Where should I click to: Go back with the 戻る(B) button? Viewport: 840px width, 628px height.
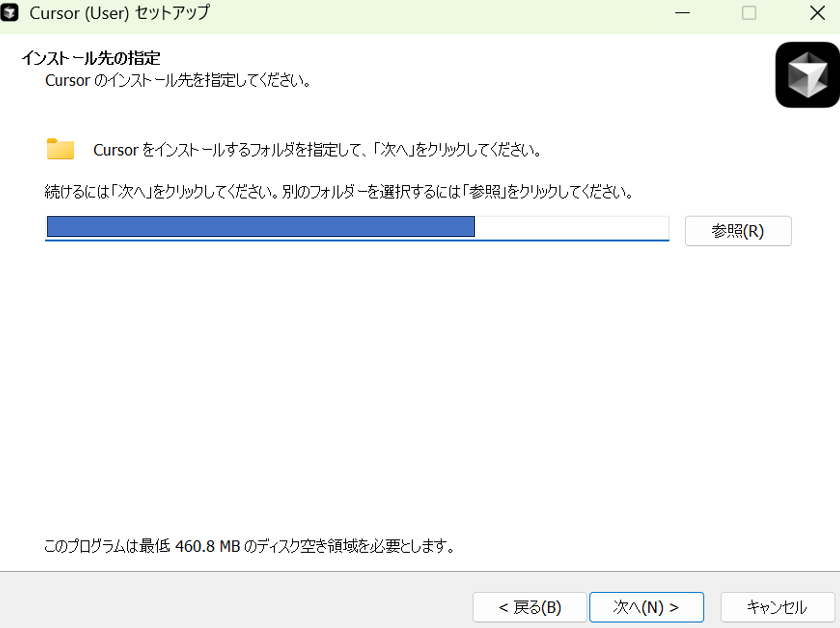click(x=529, y=607)
